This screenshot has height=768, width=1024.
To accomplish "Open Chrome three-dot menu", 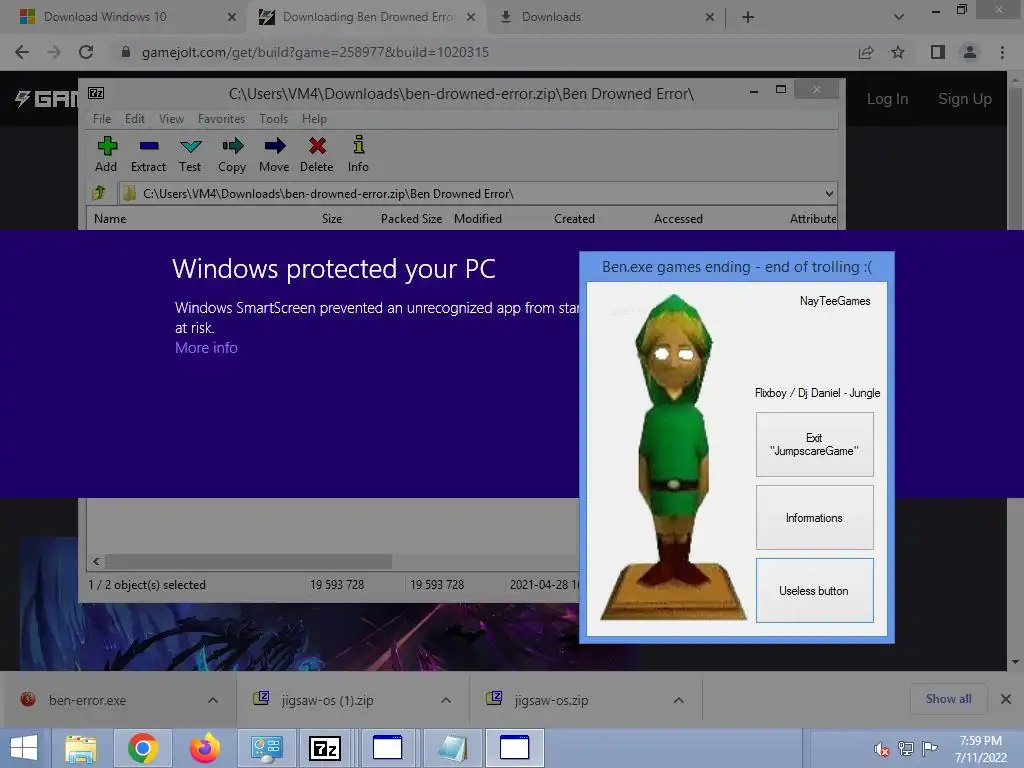I will (x=1002, y=52).
